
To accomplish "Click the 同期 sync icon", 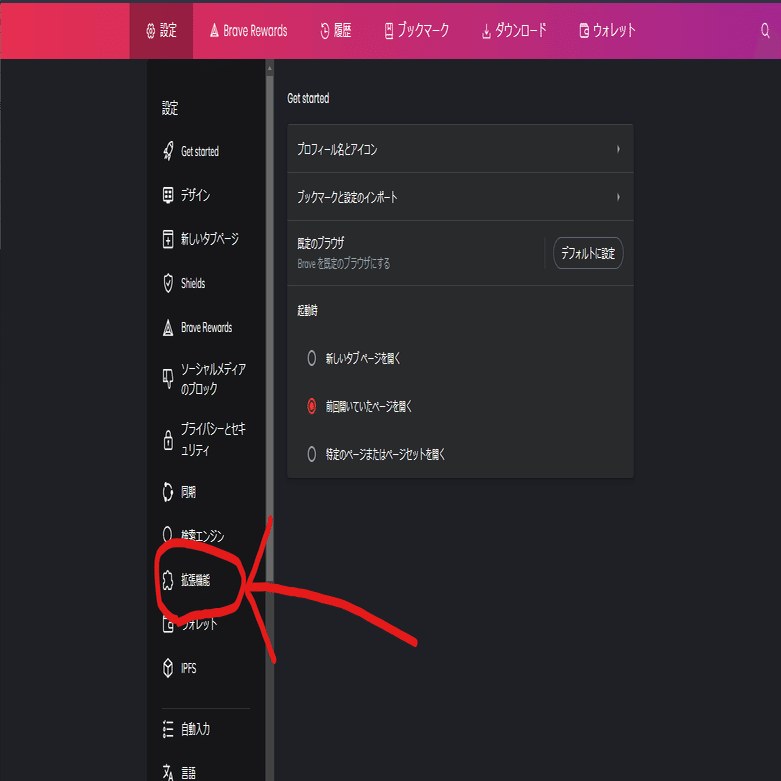I will (168, 492).
